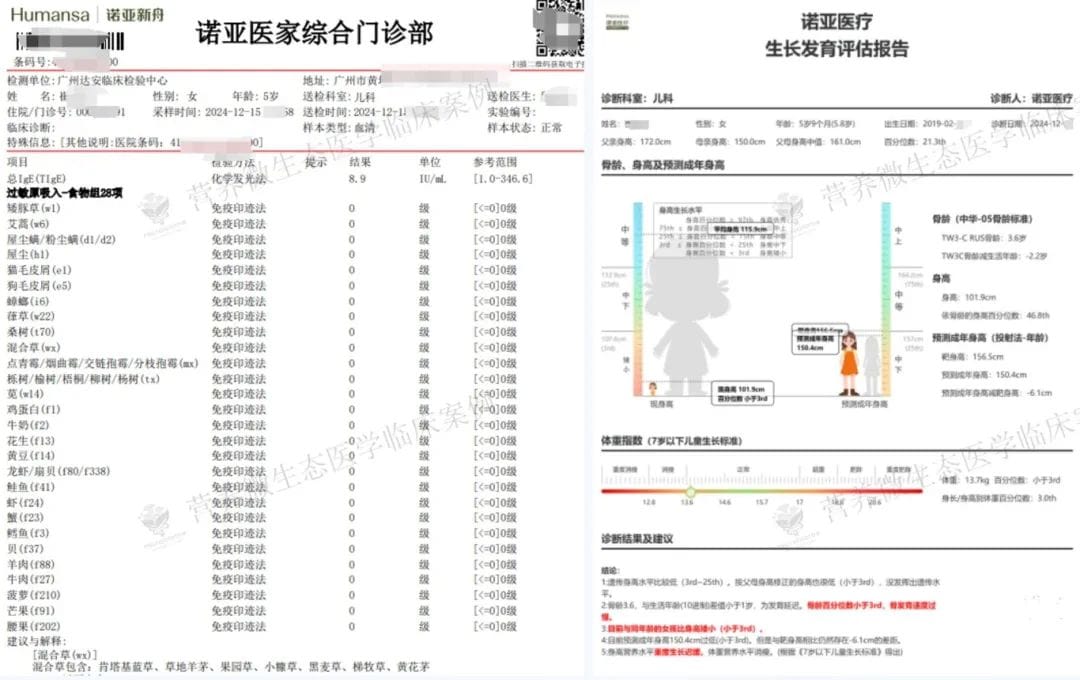Click the 牛奶(f2) row label
The image size is (1080, 680).
(28, 425)
